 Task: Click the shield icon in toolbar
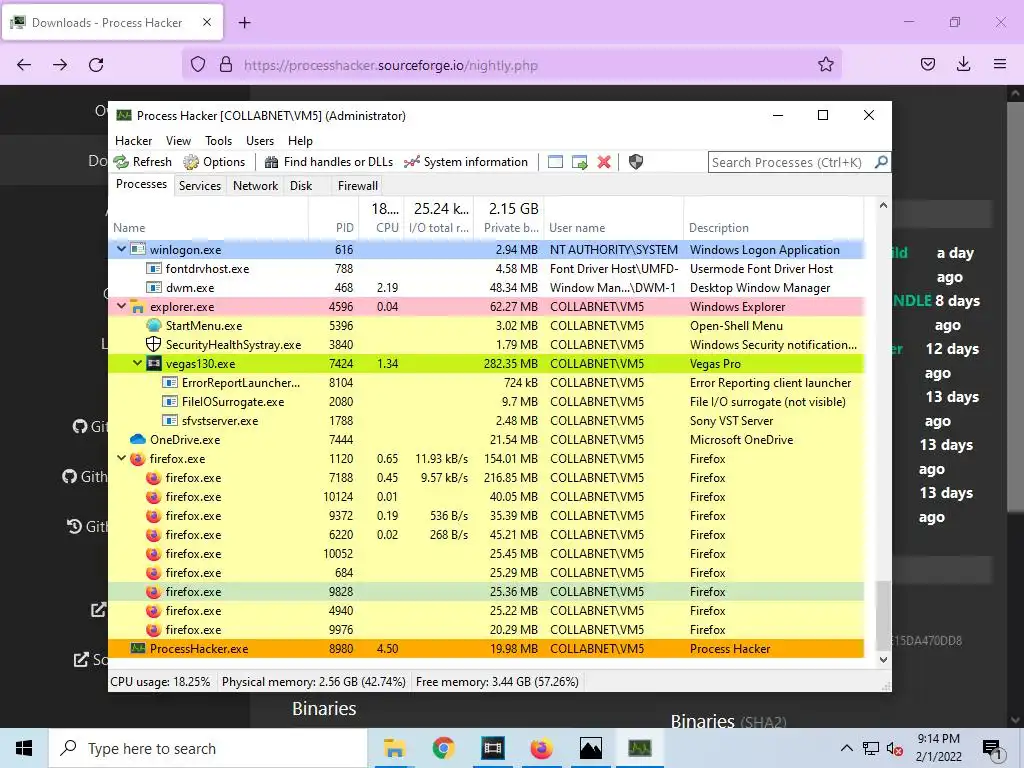coord(635,162)
